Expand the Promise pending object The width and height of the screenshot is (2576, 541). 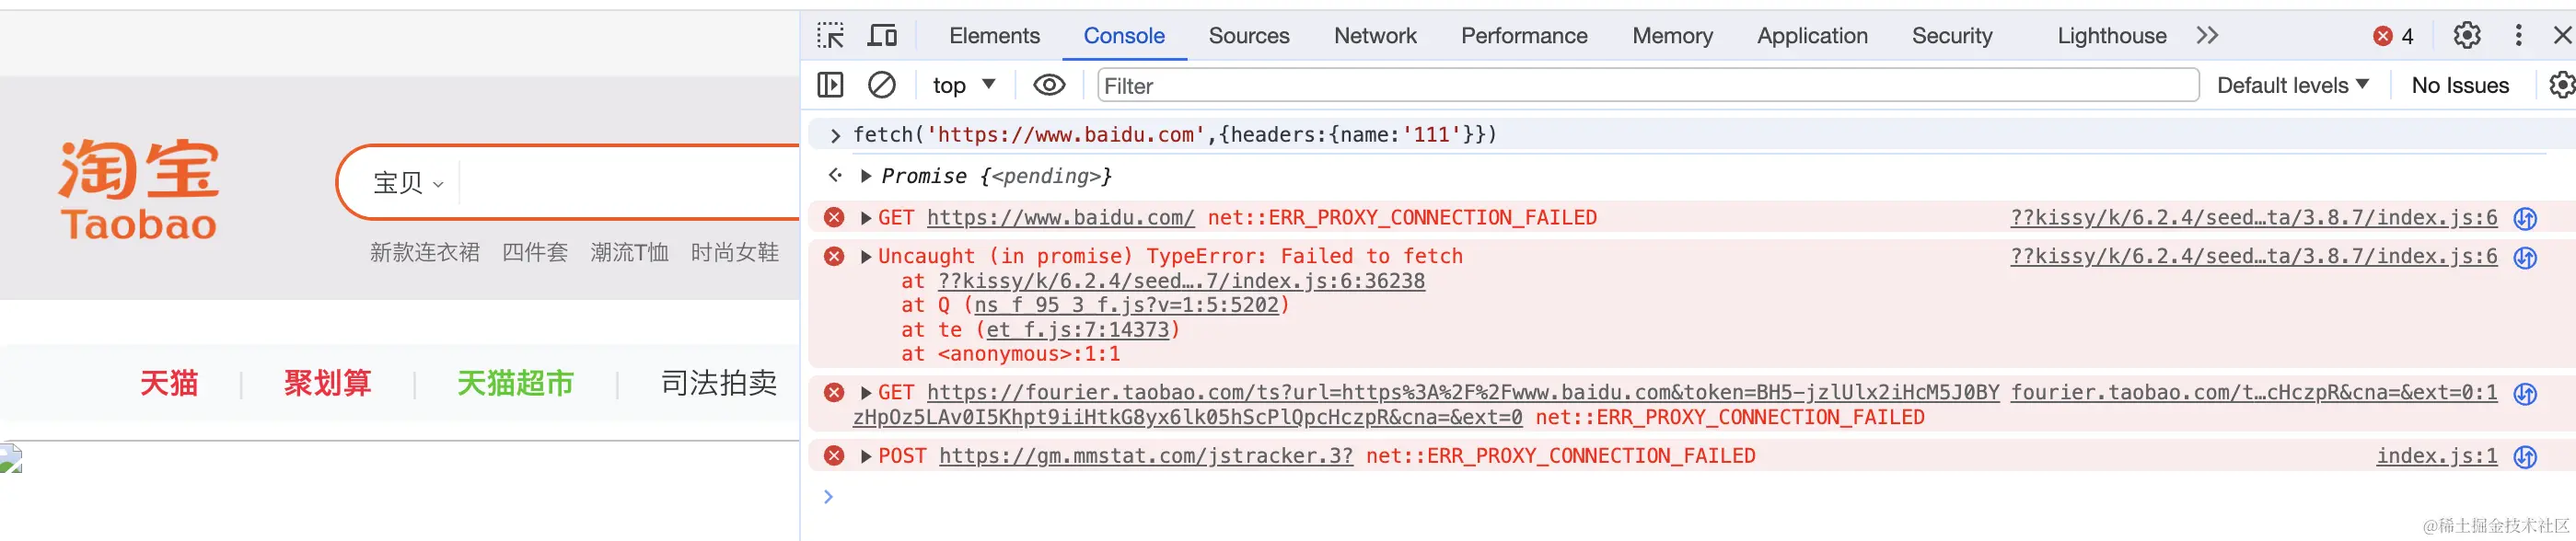tap(866, 176)
